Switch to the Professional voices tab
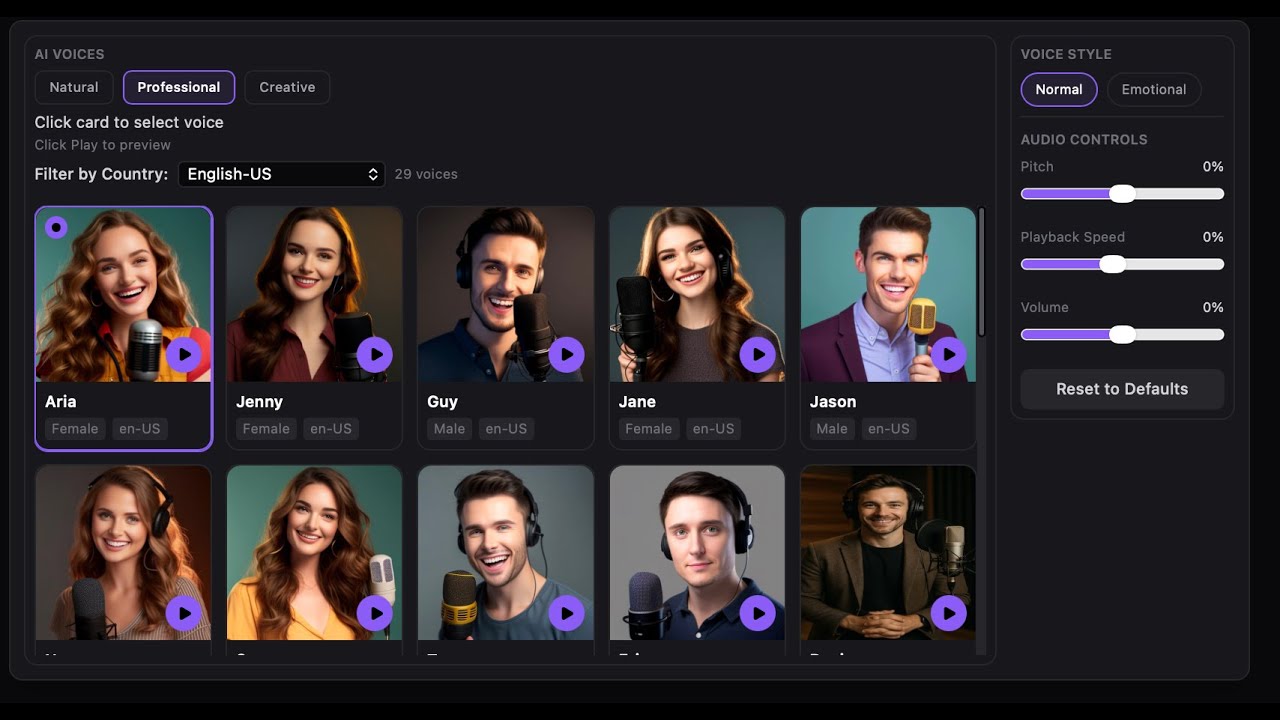Viewport: 1280px width, 720px height. [x=179, y=87]
